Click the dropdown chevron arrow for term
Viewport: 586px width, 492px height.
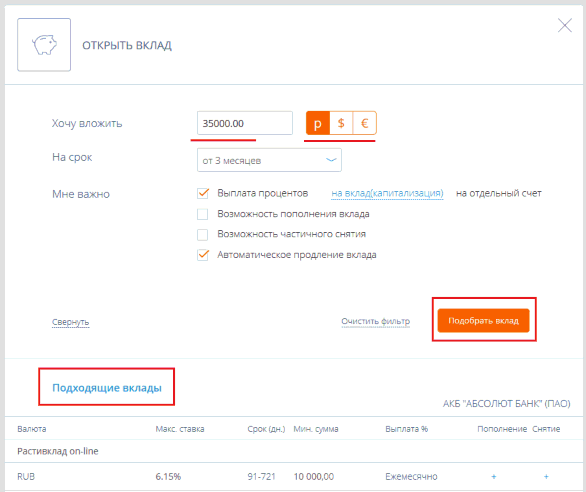tap(331, 160)
